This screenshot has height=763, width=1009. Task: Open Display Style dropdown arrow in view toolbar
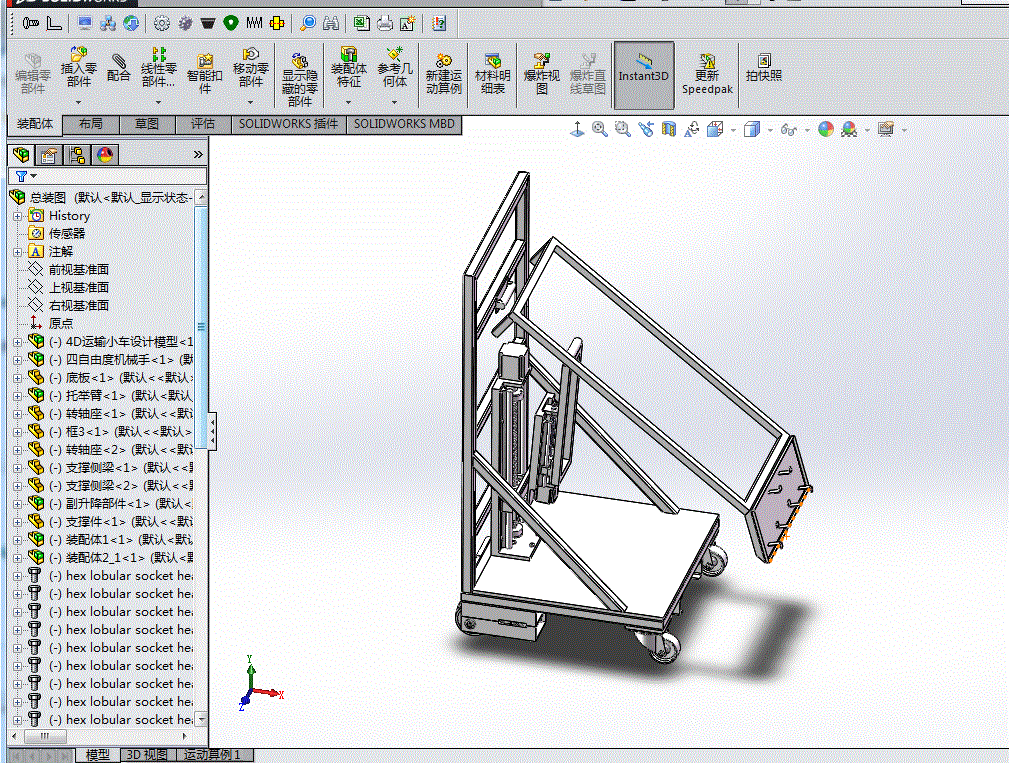click(770, 131)
